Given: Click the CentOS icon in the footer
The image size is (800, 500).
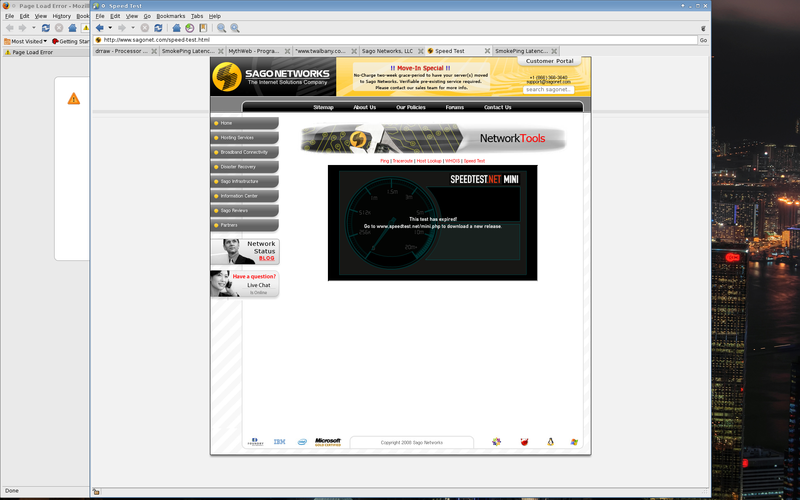Looking at the screenshot, I should 496,442.
